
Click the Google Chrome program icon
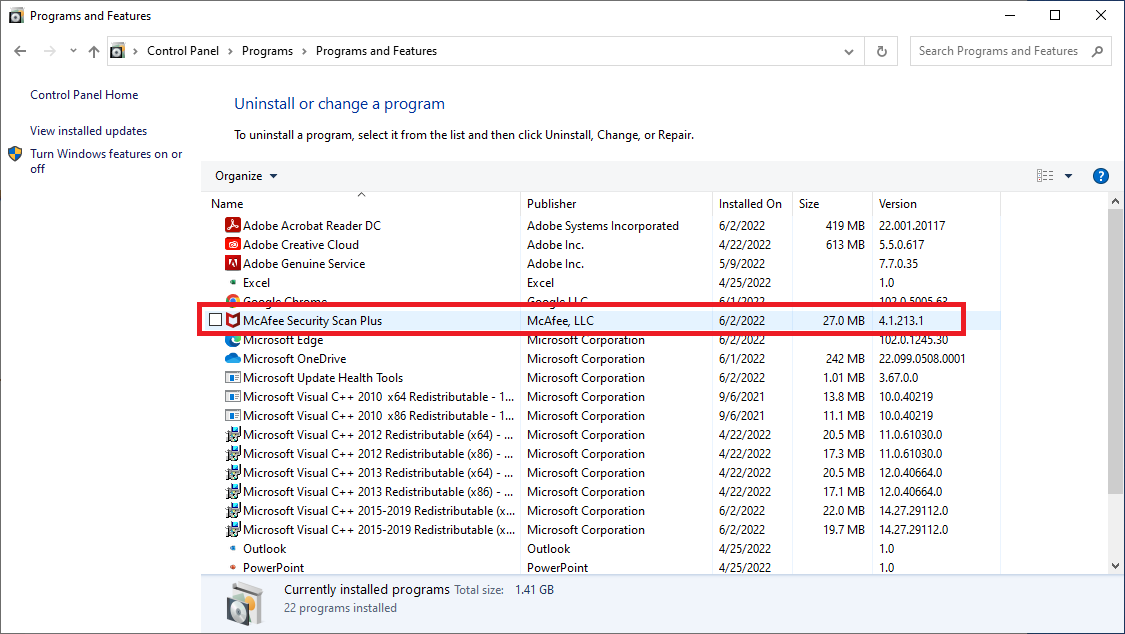(232, 301)
